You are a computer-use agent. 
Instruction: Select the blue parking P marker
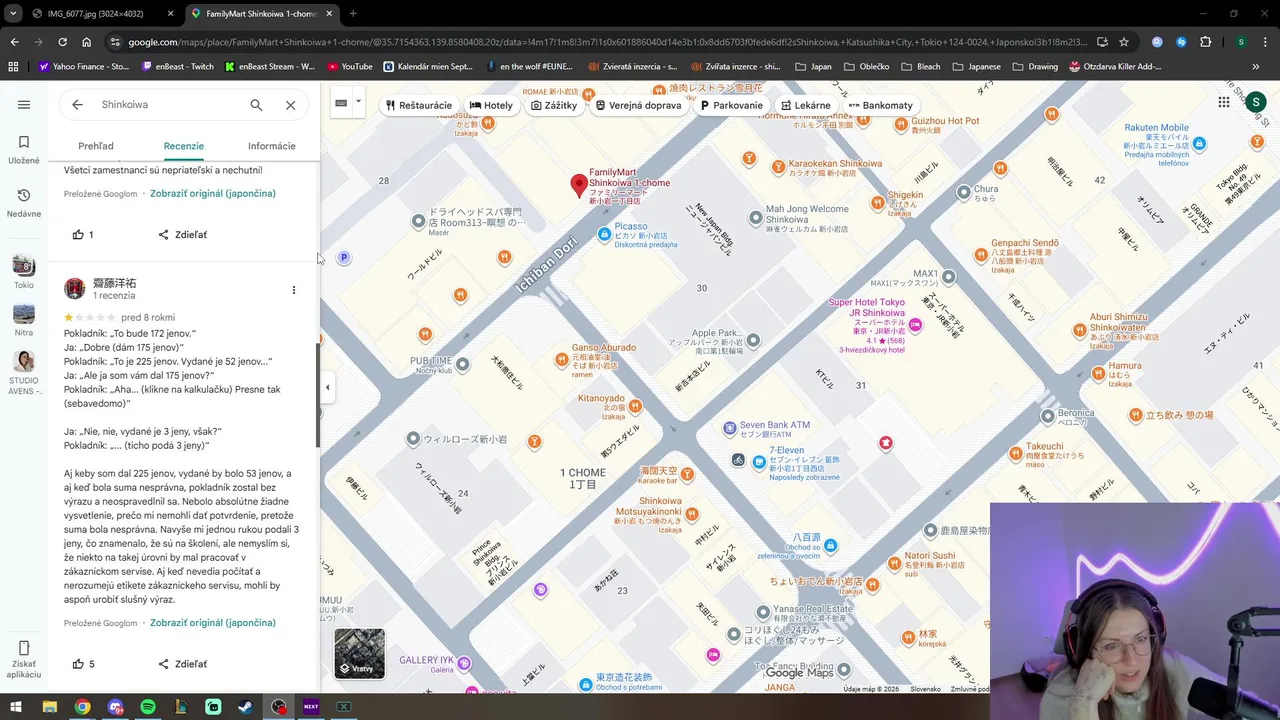344,257
